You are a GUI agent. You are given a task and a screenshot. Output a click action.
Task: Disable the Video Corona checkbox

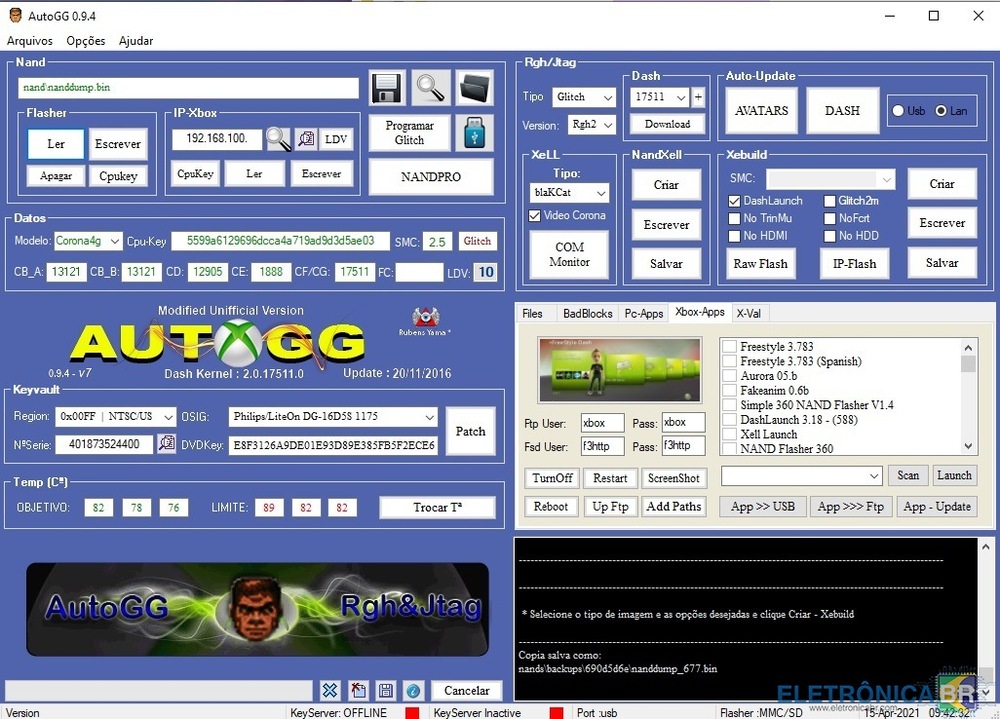[x=535, y=216]
